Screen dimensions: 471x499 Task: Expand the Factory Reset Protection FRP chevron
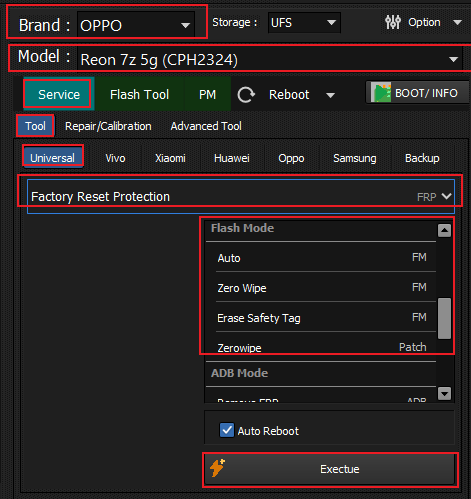pos(447,196)
